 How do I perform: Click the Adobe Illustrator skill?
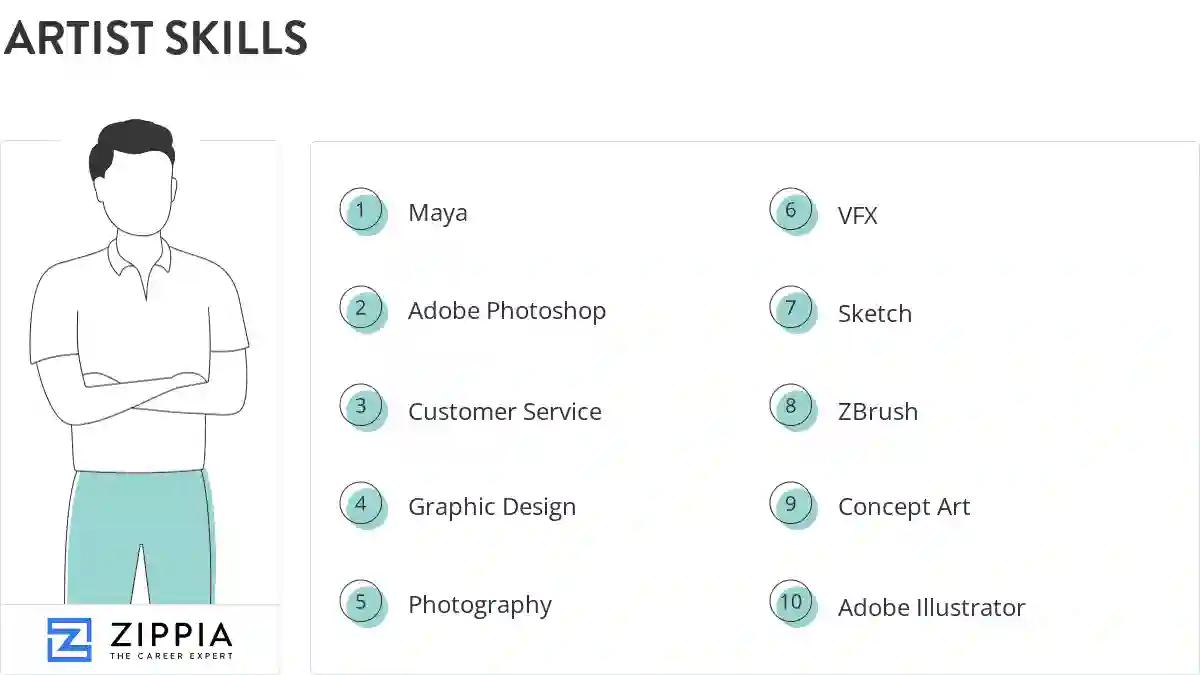[x=932, y=607]
